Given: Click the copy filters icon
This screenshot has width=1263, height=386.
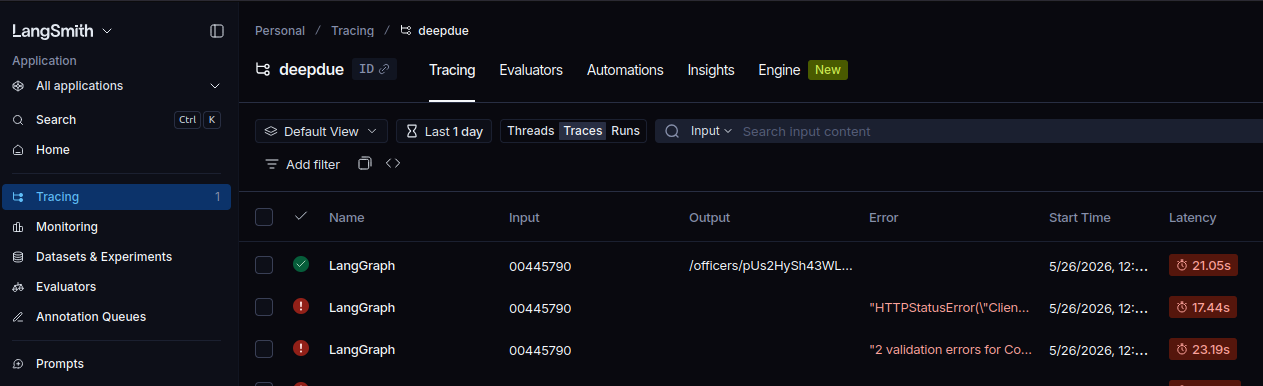Looking at the screenshot, I should (x=365, y=163).
